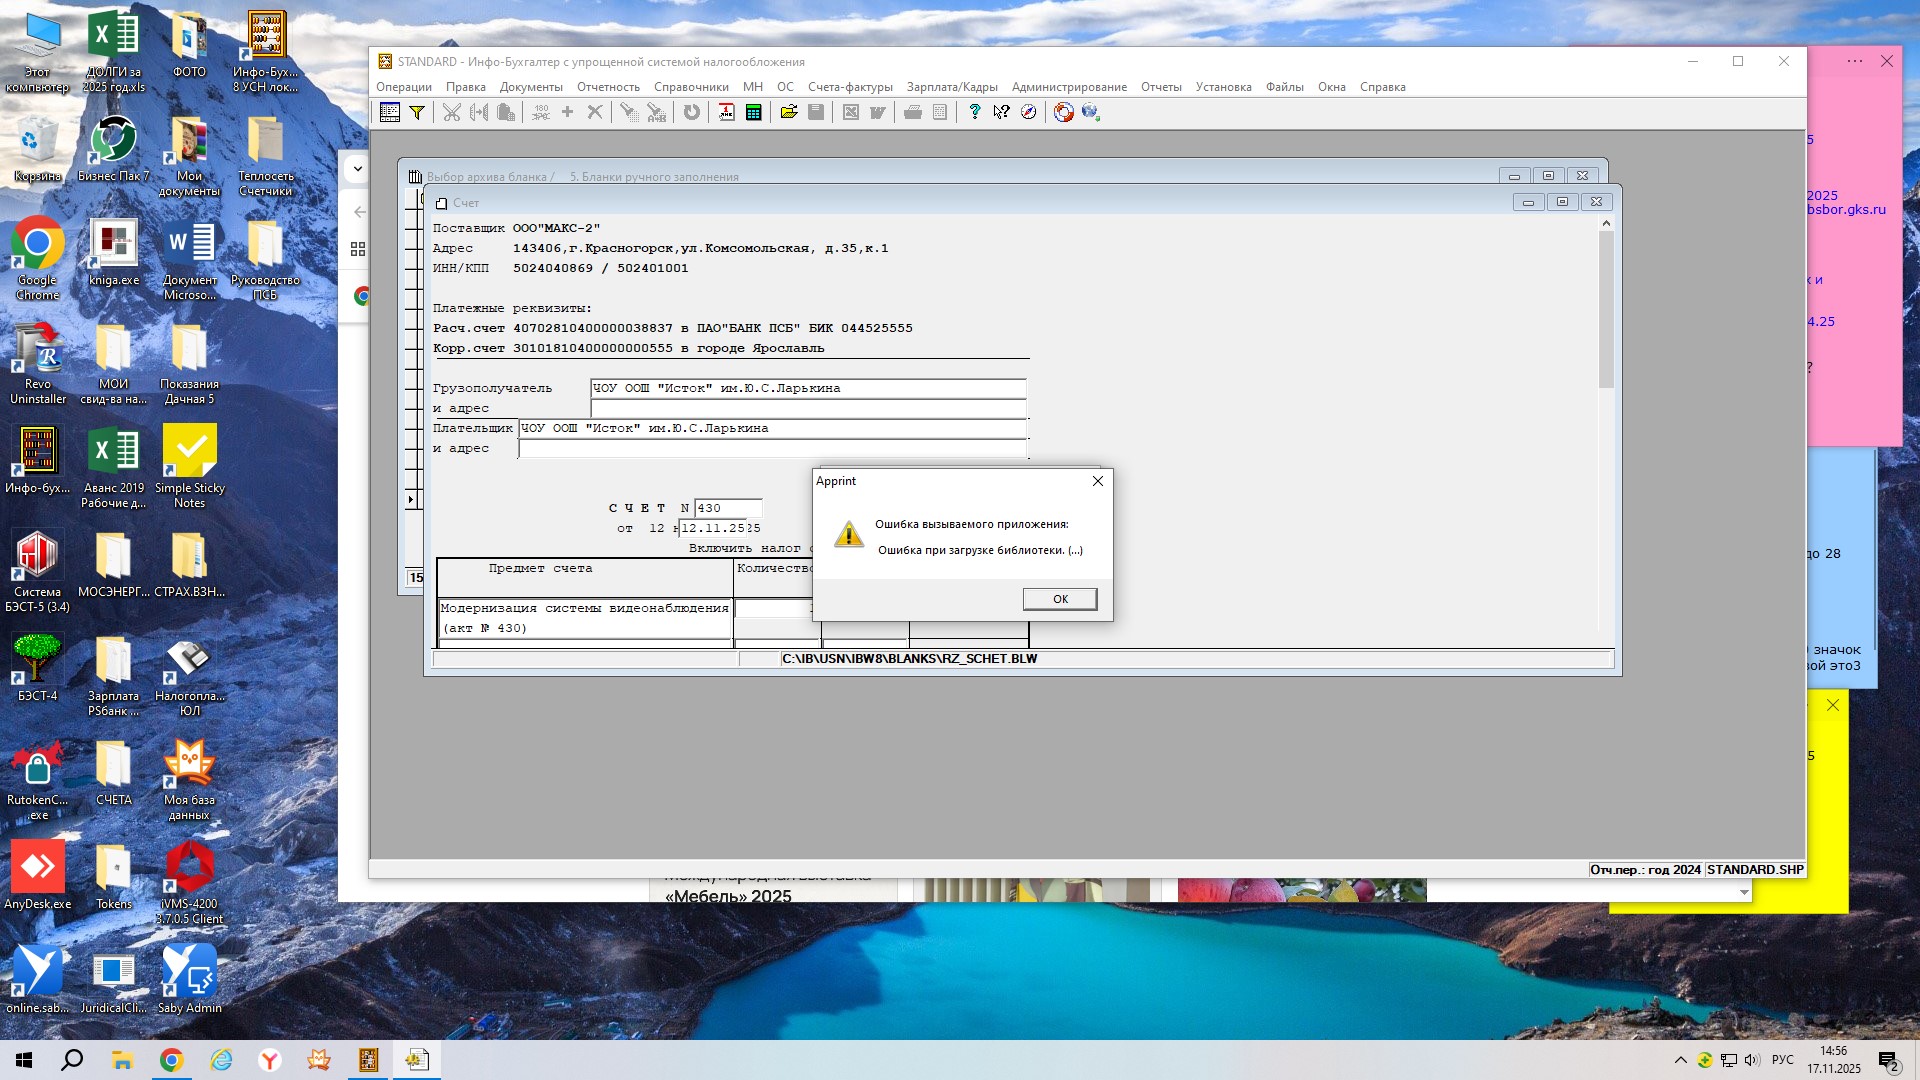Open the Справочники menu

tap(691, 87)
